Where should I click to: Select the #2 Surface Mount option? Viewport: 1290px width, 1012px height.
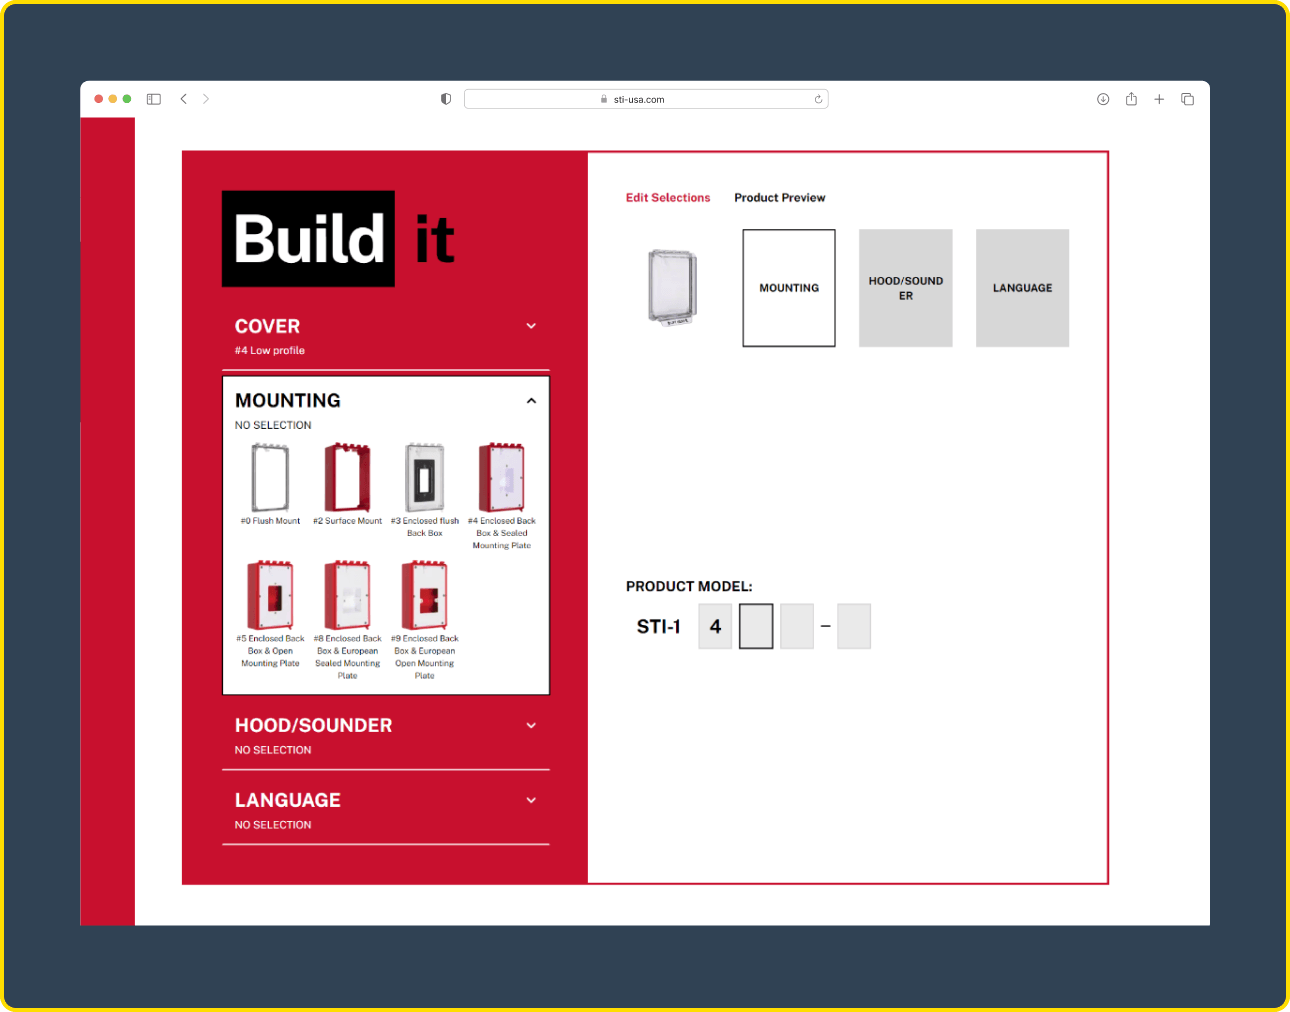347,478
